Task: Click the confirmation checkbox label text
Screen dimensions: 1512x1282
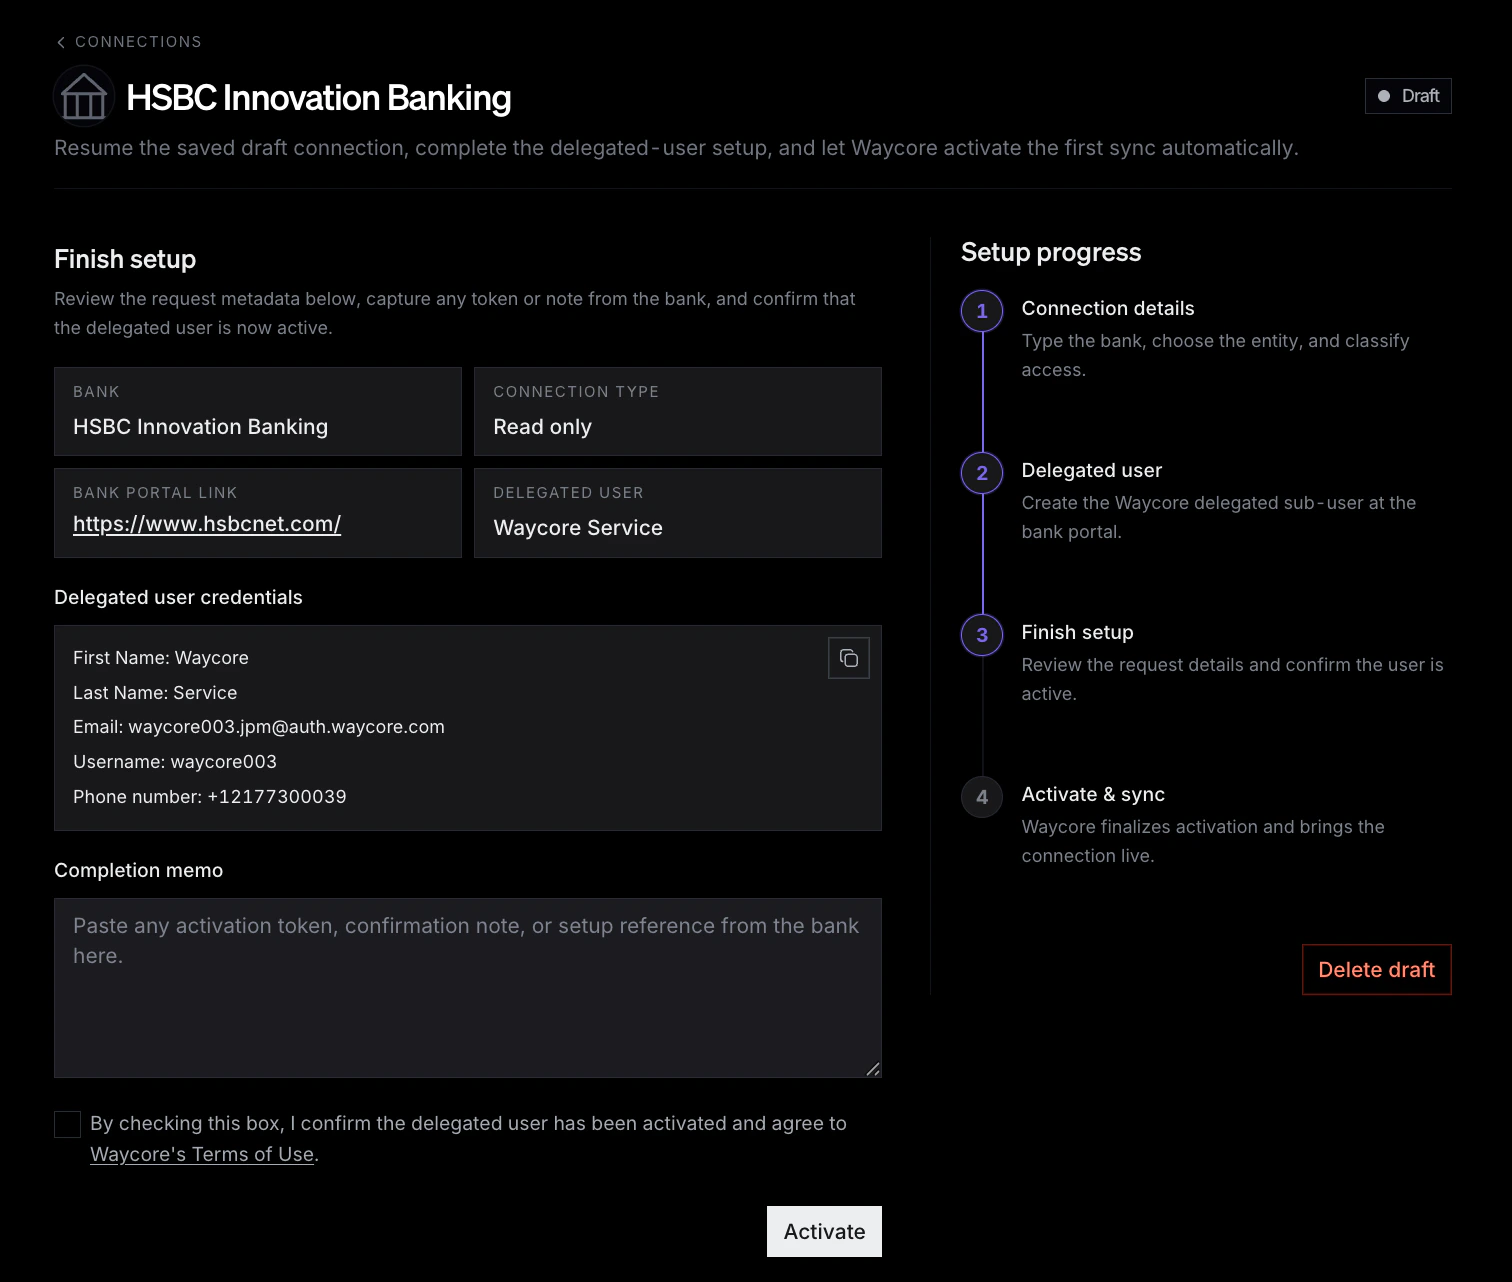Action: tap(468, 1139)
